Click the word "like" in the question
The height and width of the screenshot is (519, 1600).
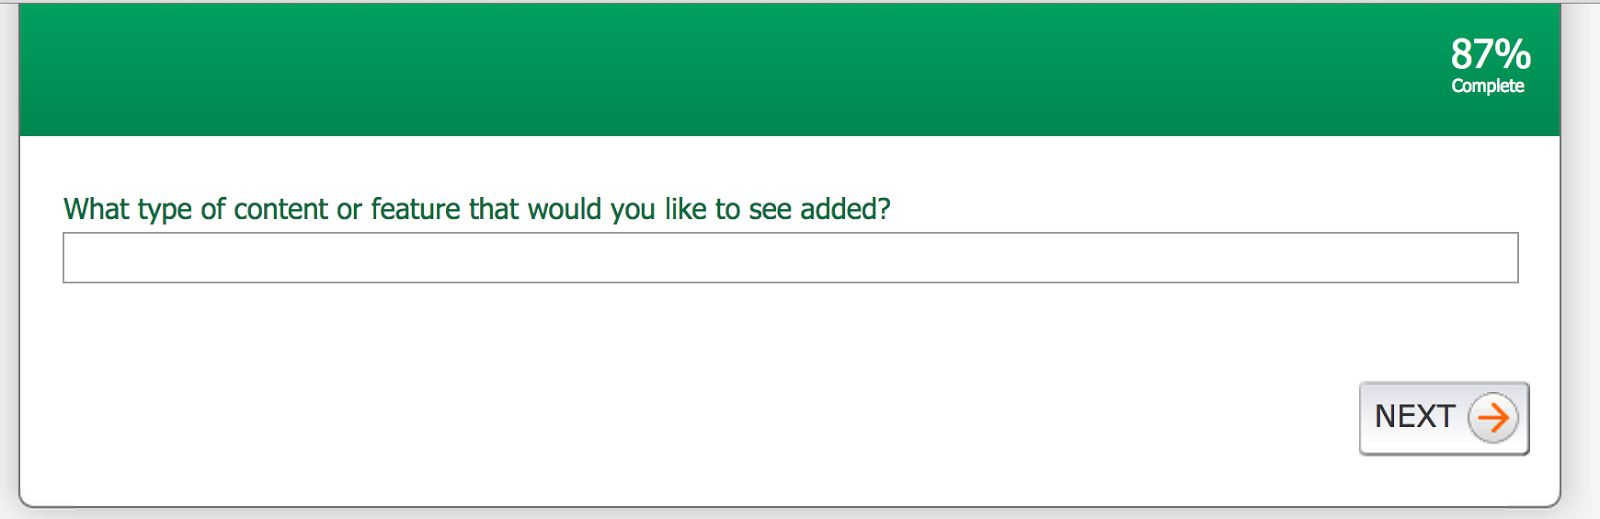coord(685,209)
